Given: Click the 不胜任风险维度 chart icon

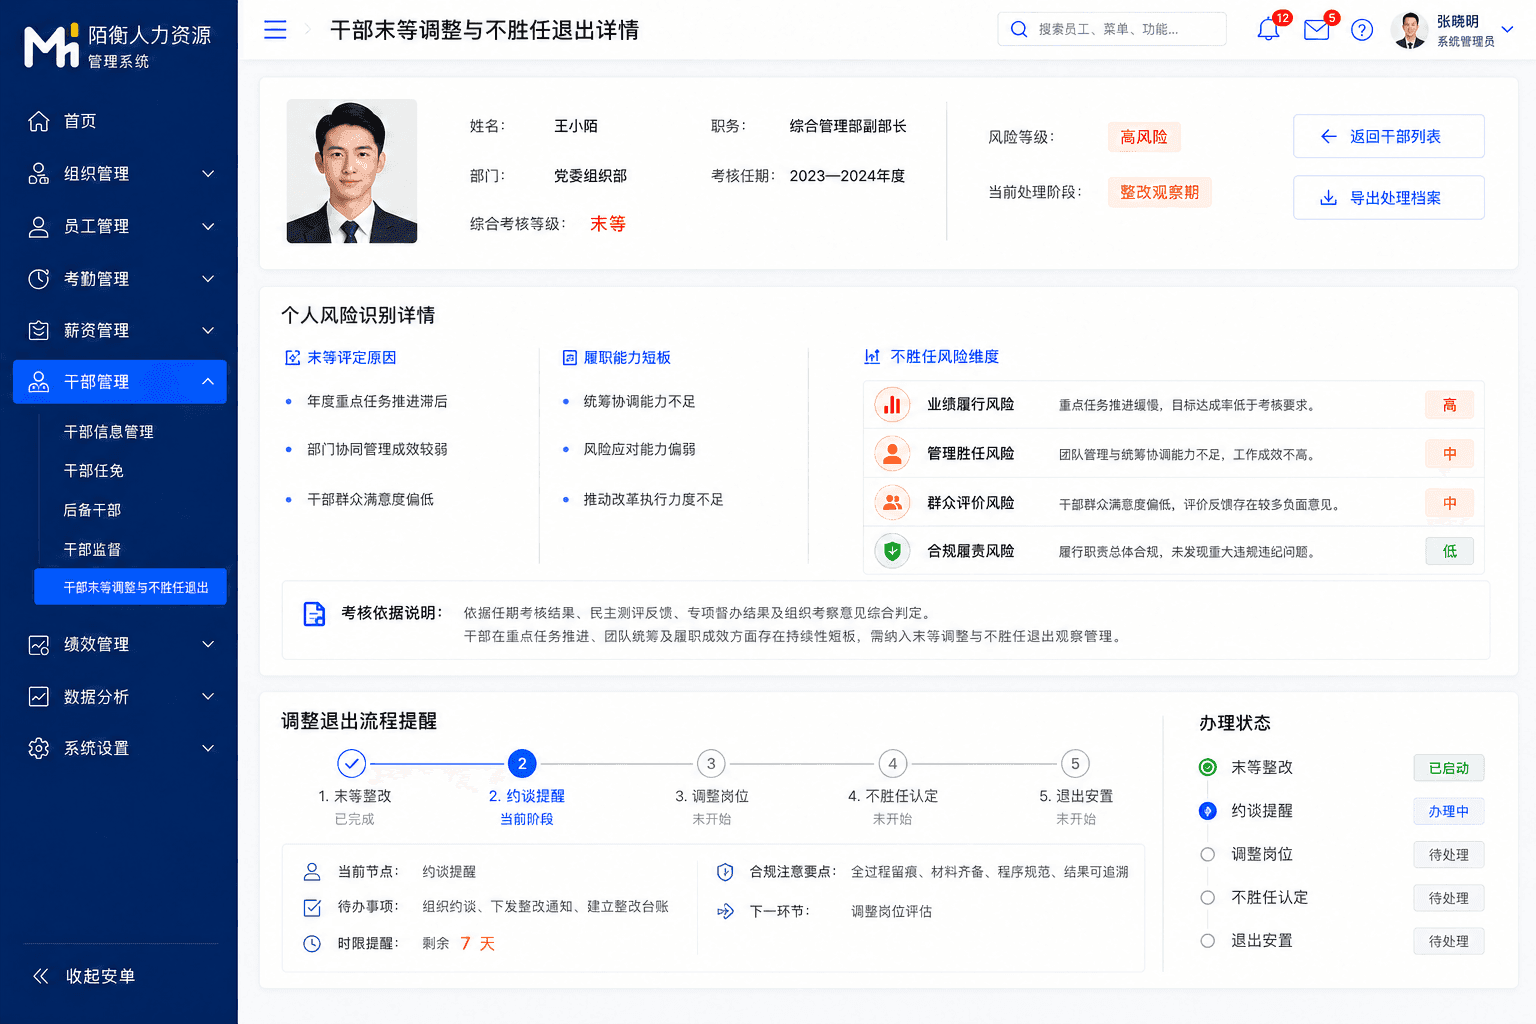Looking at the screenshot, I should [x=872, y=356].
